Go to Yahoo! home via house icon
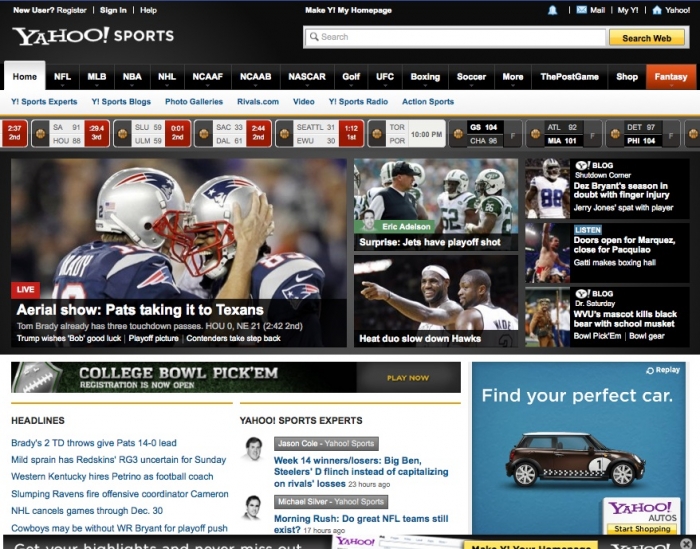 click(657, 10)
